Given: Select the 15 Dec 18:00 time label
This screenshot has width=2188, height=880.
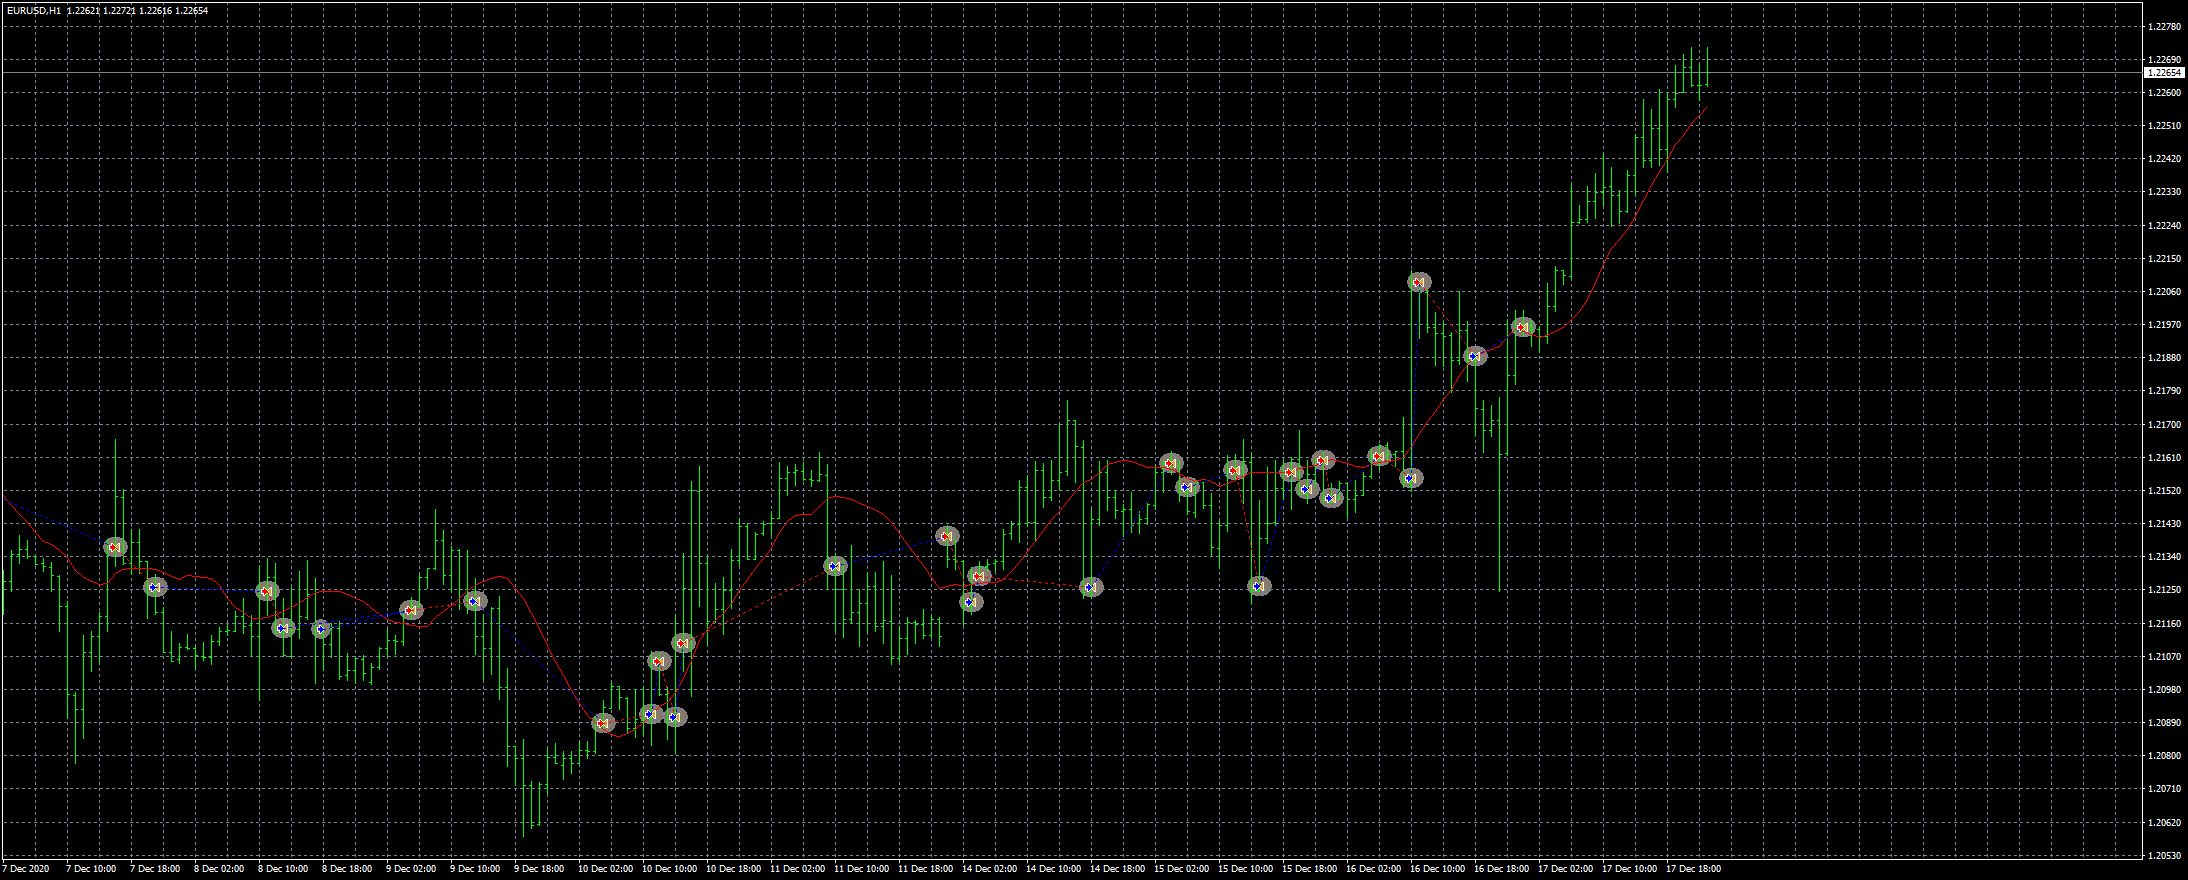Looking at the screenshot, I should point(1310,869).
